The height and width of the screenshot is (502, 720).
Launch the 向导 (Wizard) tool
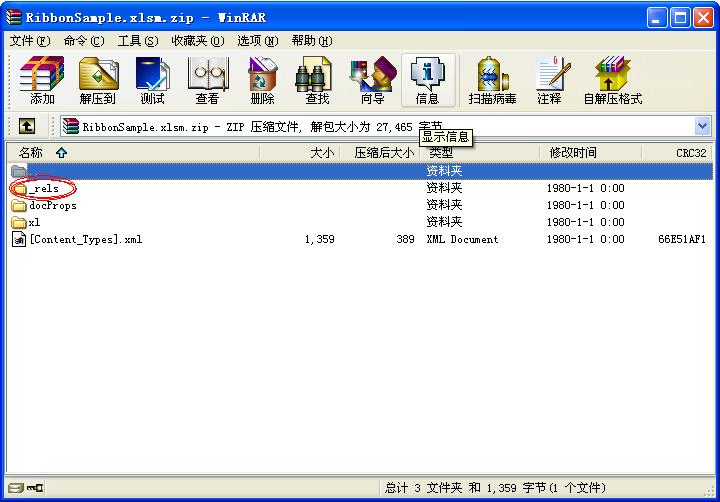coord(372,80)
